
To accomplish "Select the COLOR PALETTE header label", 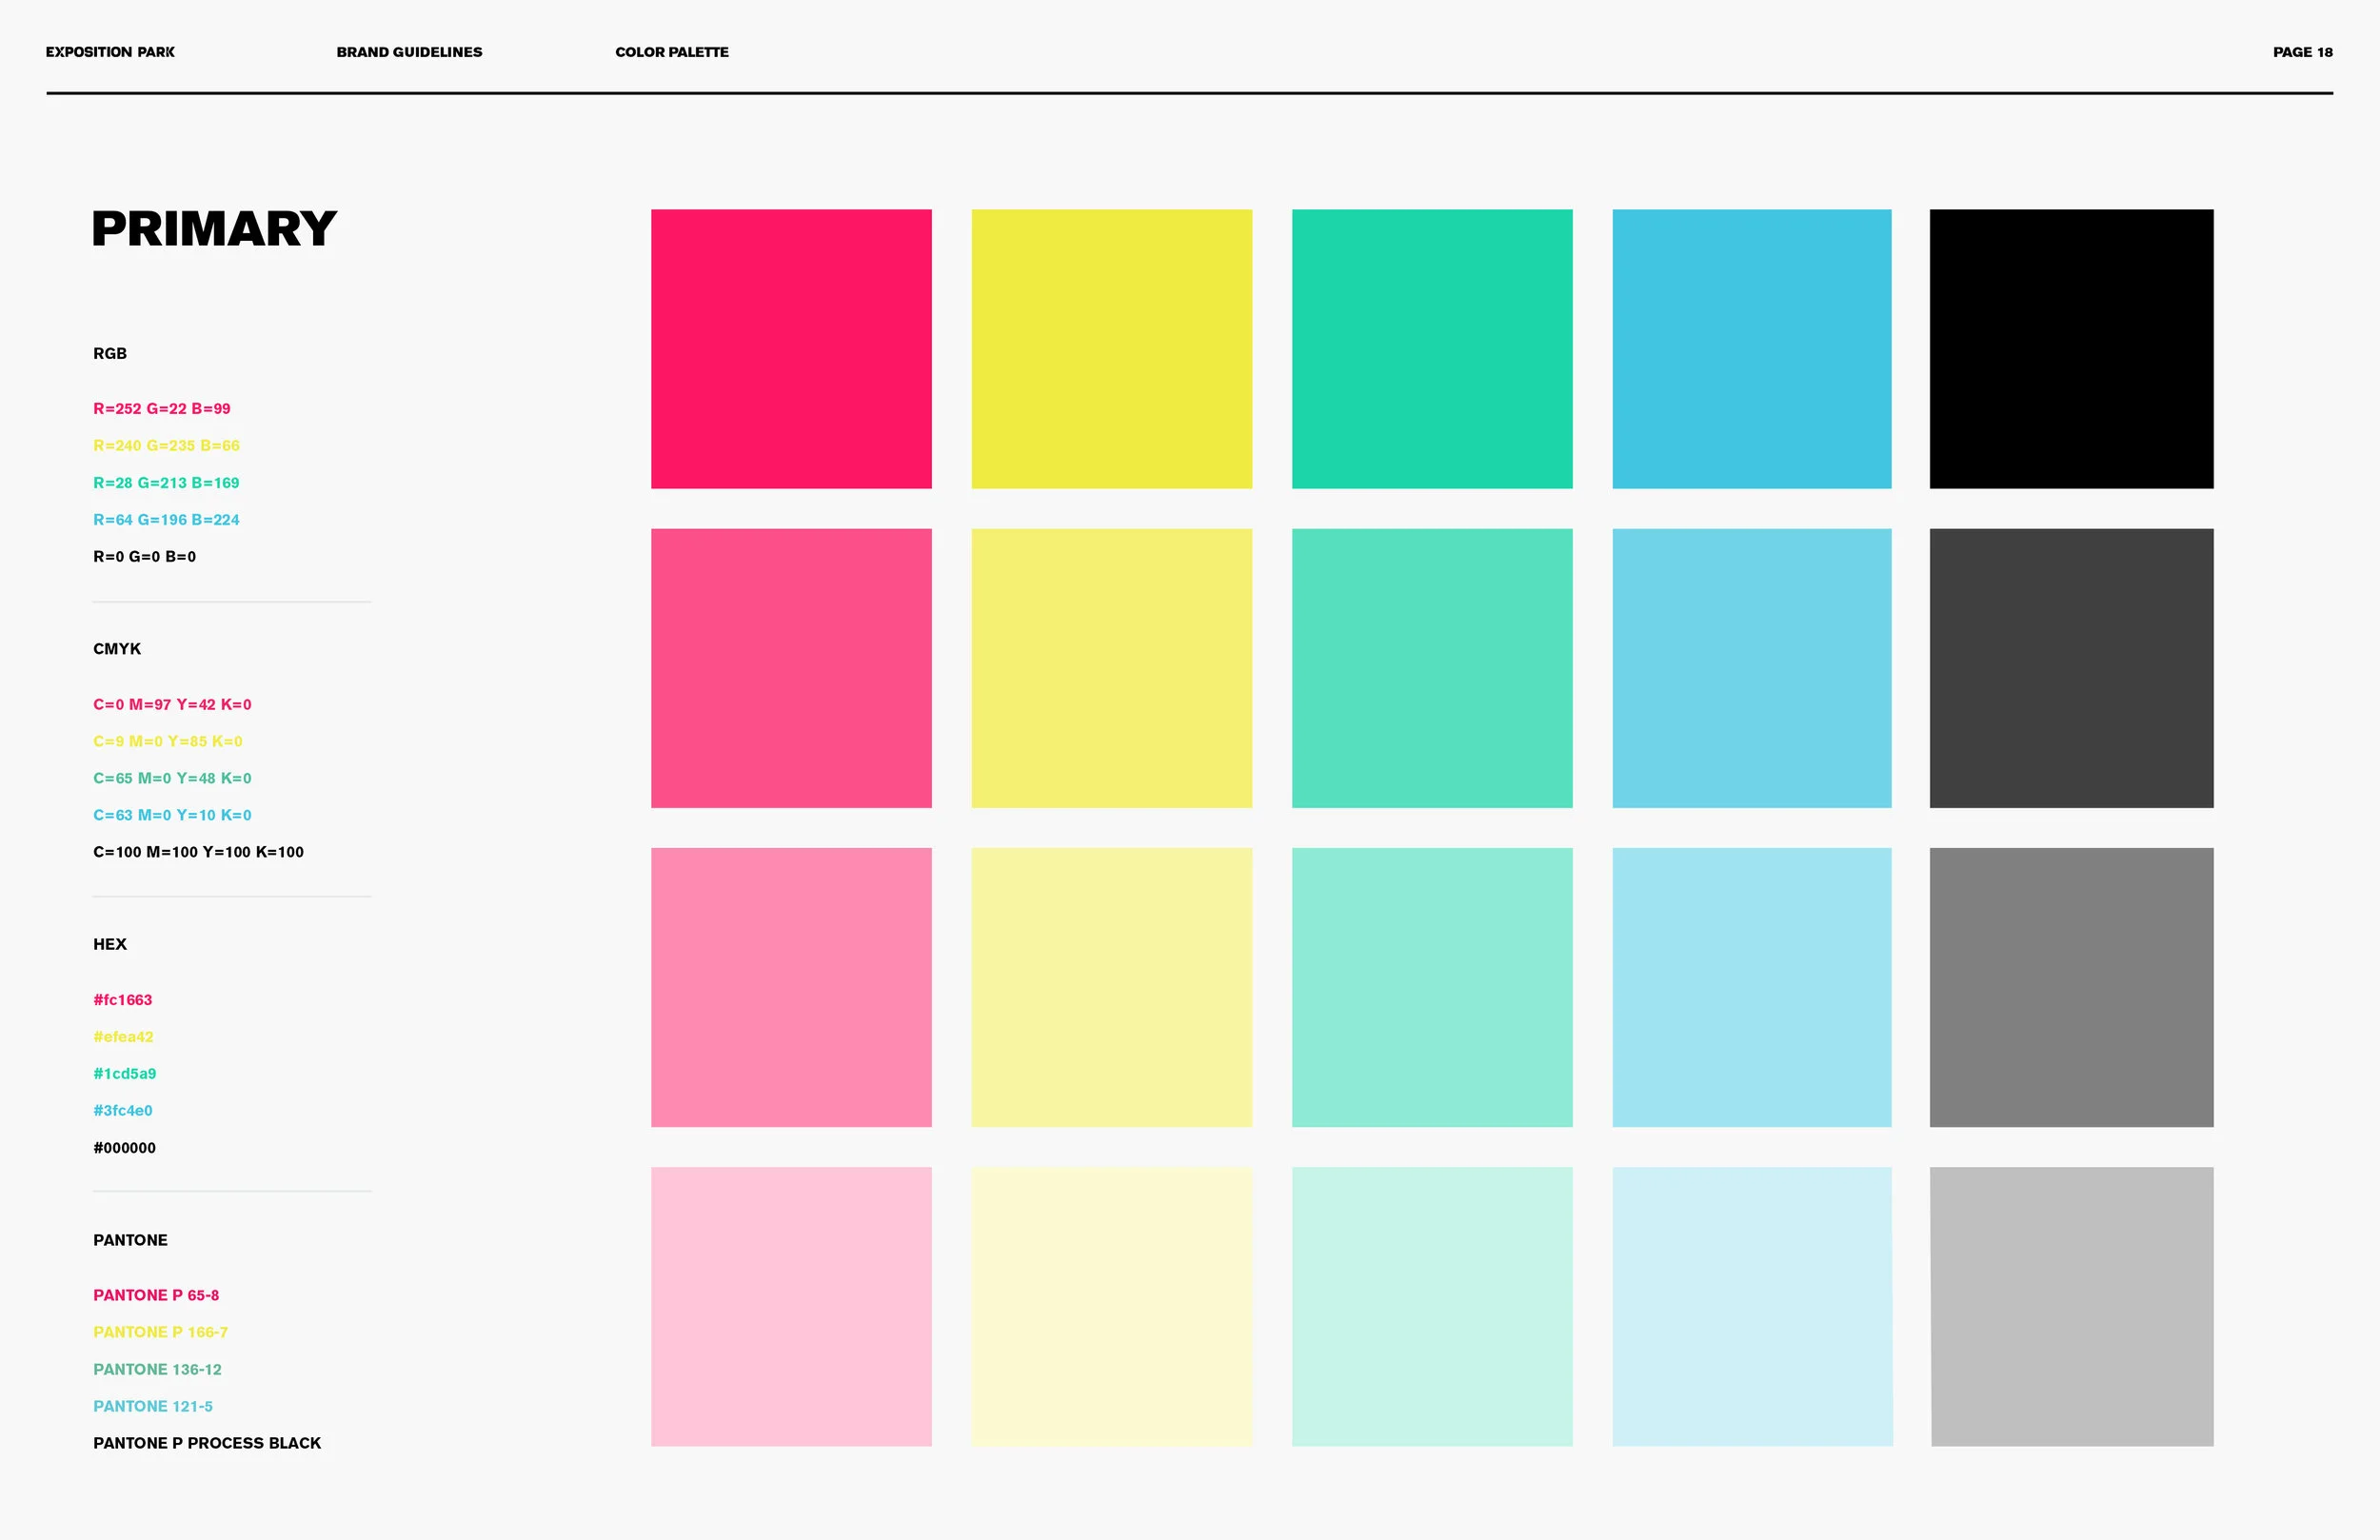I will [672, 52].
